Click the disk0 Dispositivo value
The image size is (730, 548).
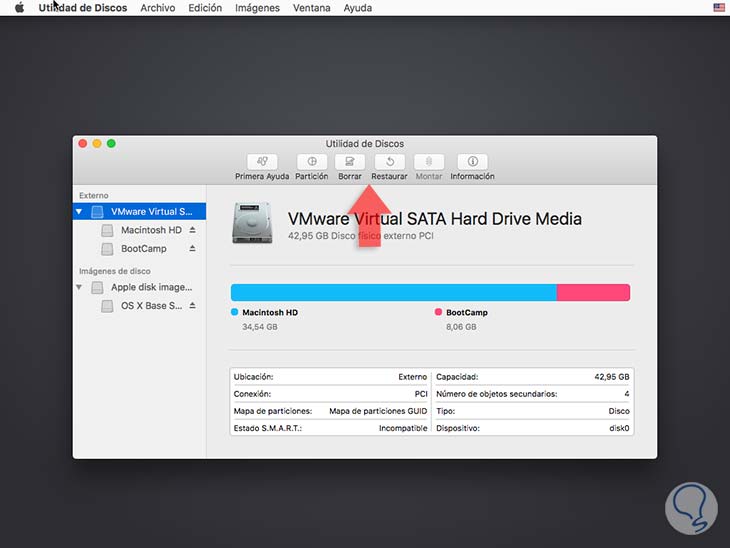619,428
